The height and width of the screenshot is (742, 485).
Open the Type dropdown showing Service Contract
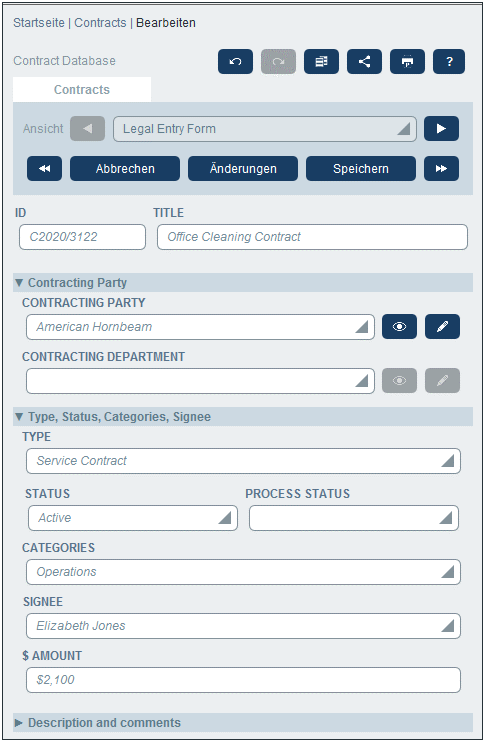click(243, 461)
